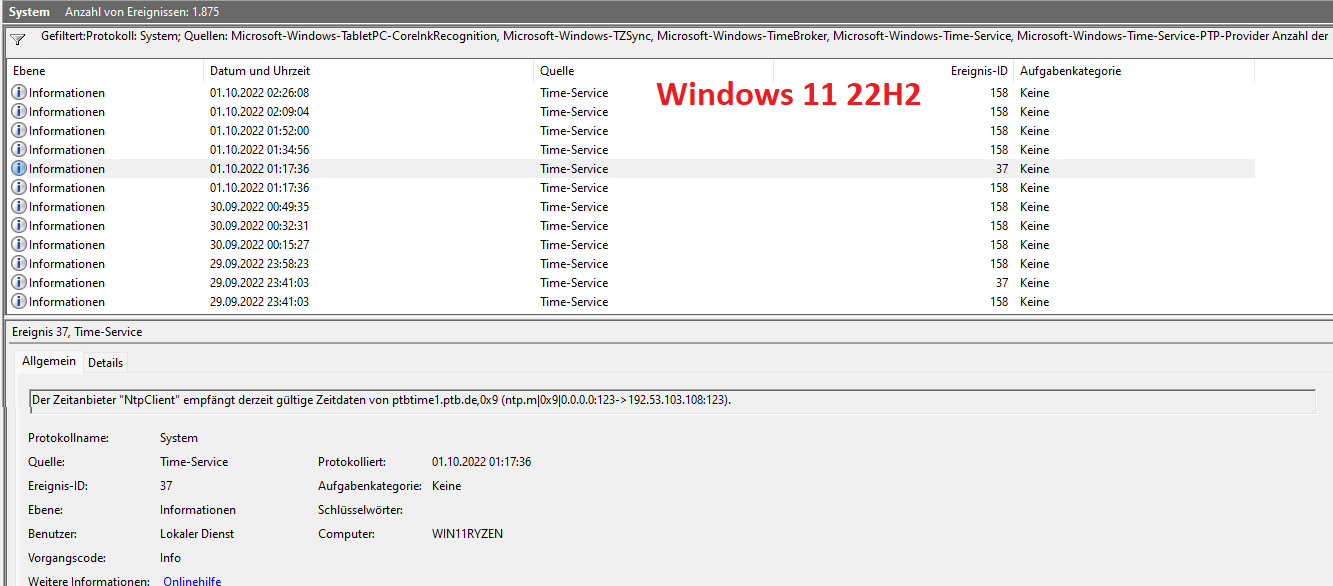
Task: Click info icon of 30.09.2022 00:49:35 event
Action: 19,206
